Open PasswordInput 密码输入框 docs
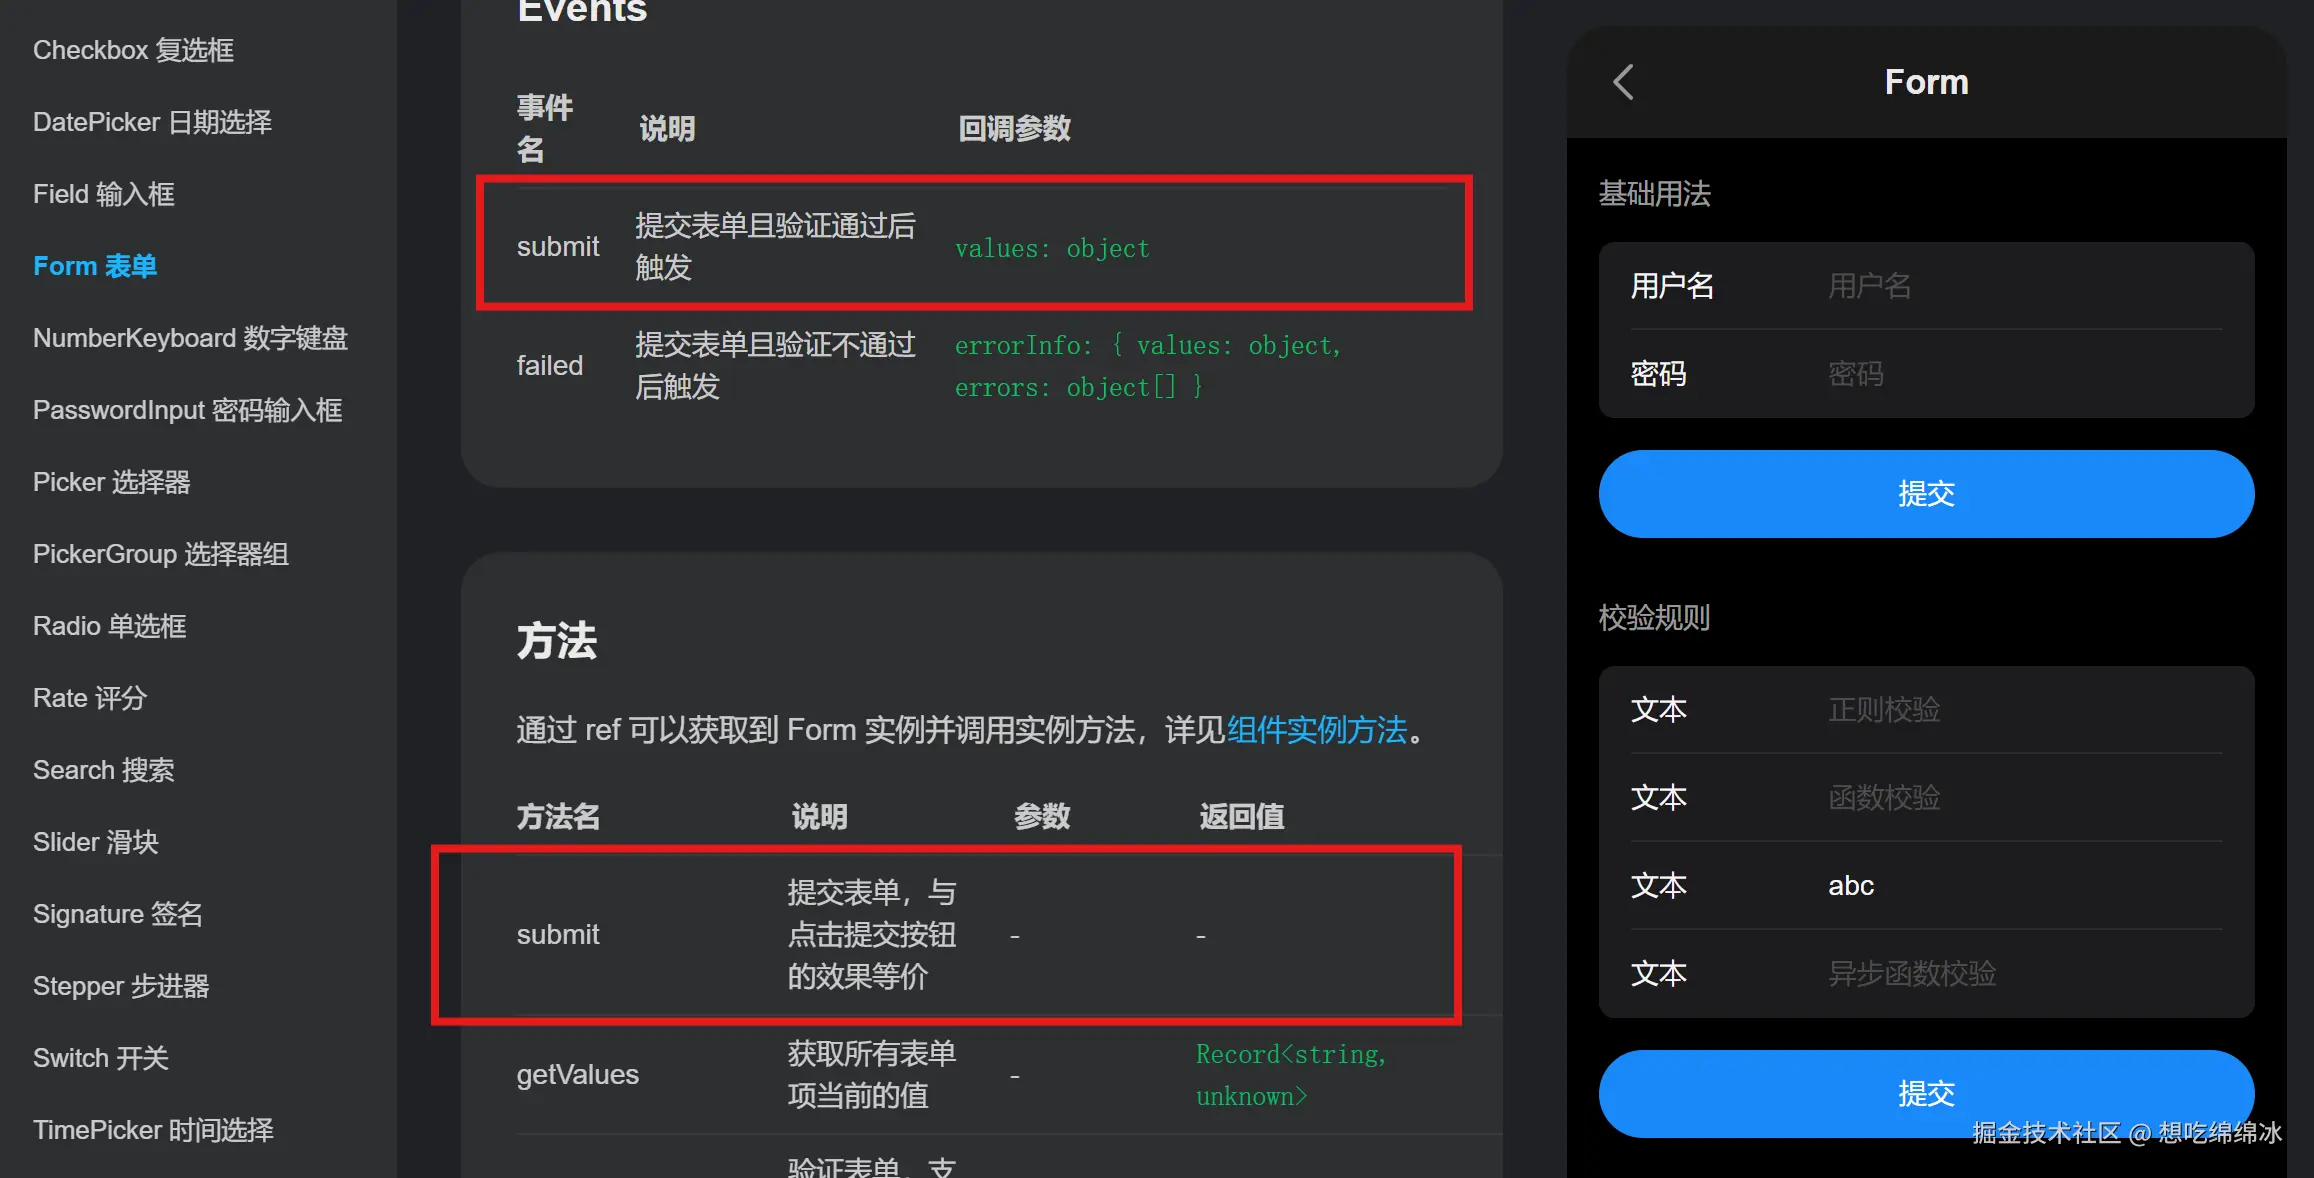2314x1178 pixels. point(187,409)
